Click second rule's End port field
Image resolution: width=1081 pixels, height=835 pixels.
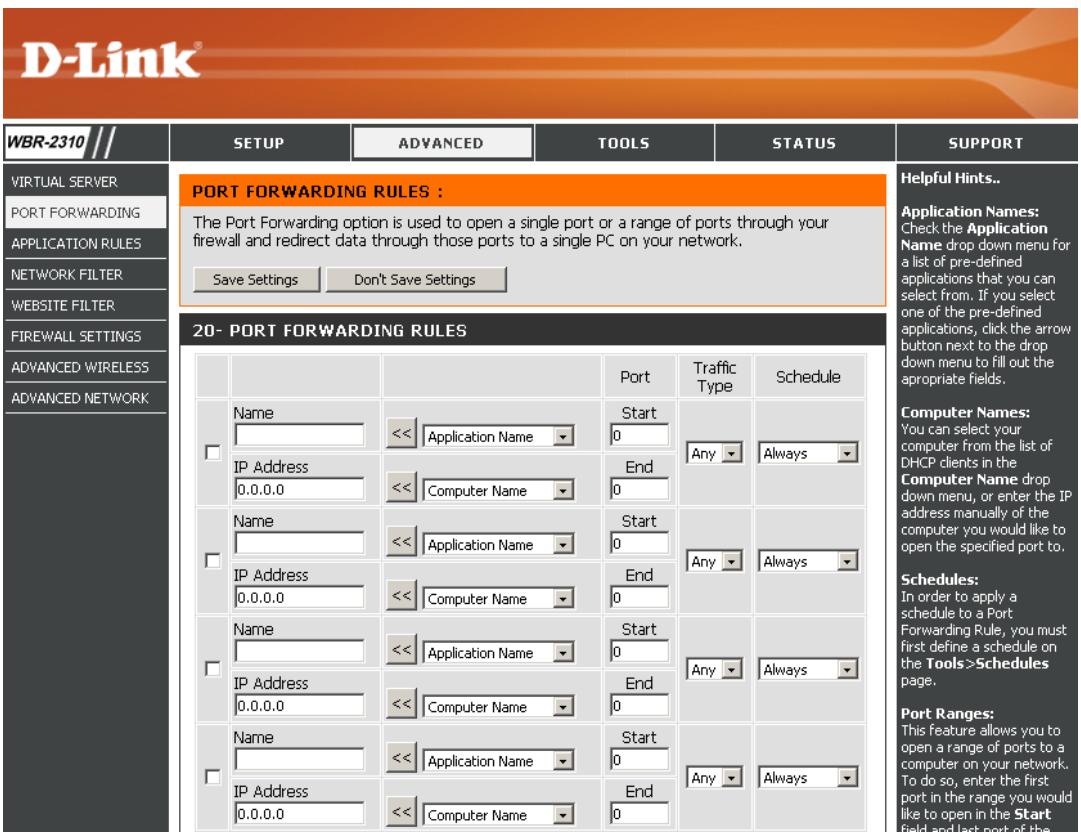click(639, 597)
